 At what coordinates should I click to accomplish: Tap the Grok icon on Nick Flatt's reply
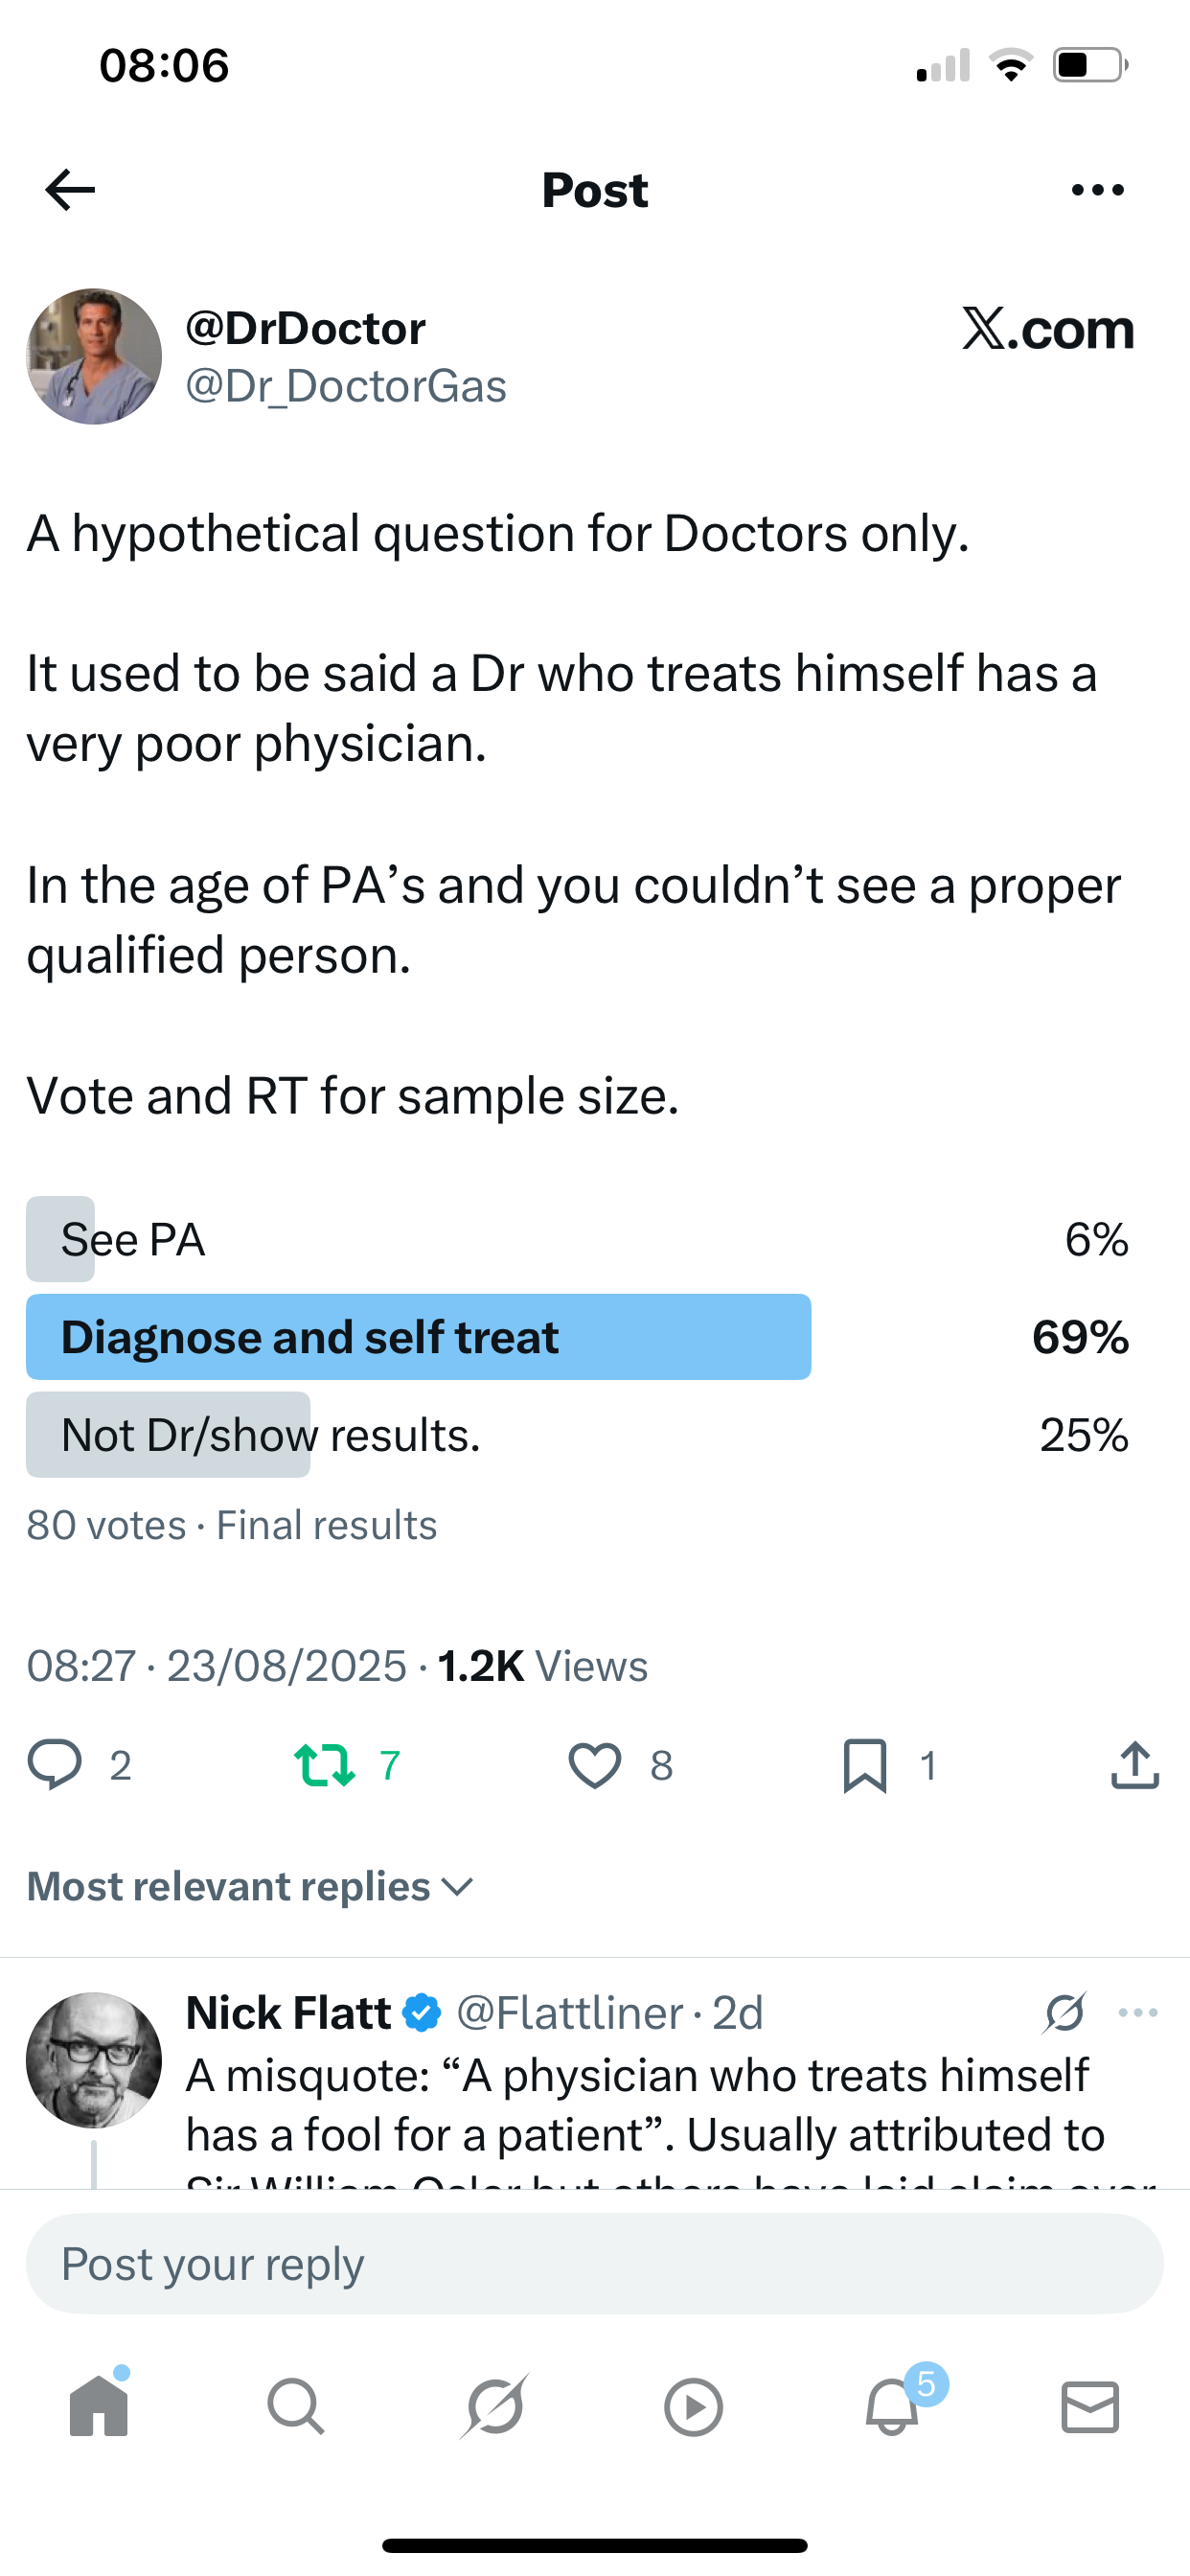pyautogui.click(x=1065, y=2013)
